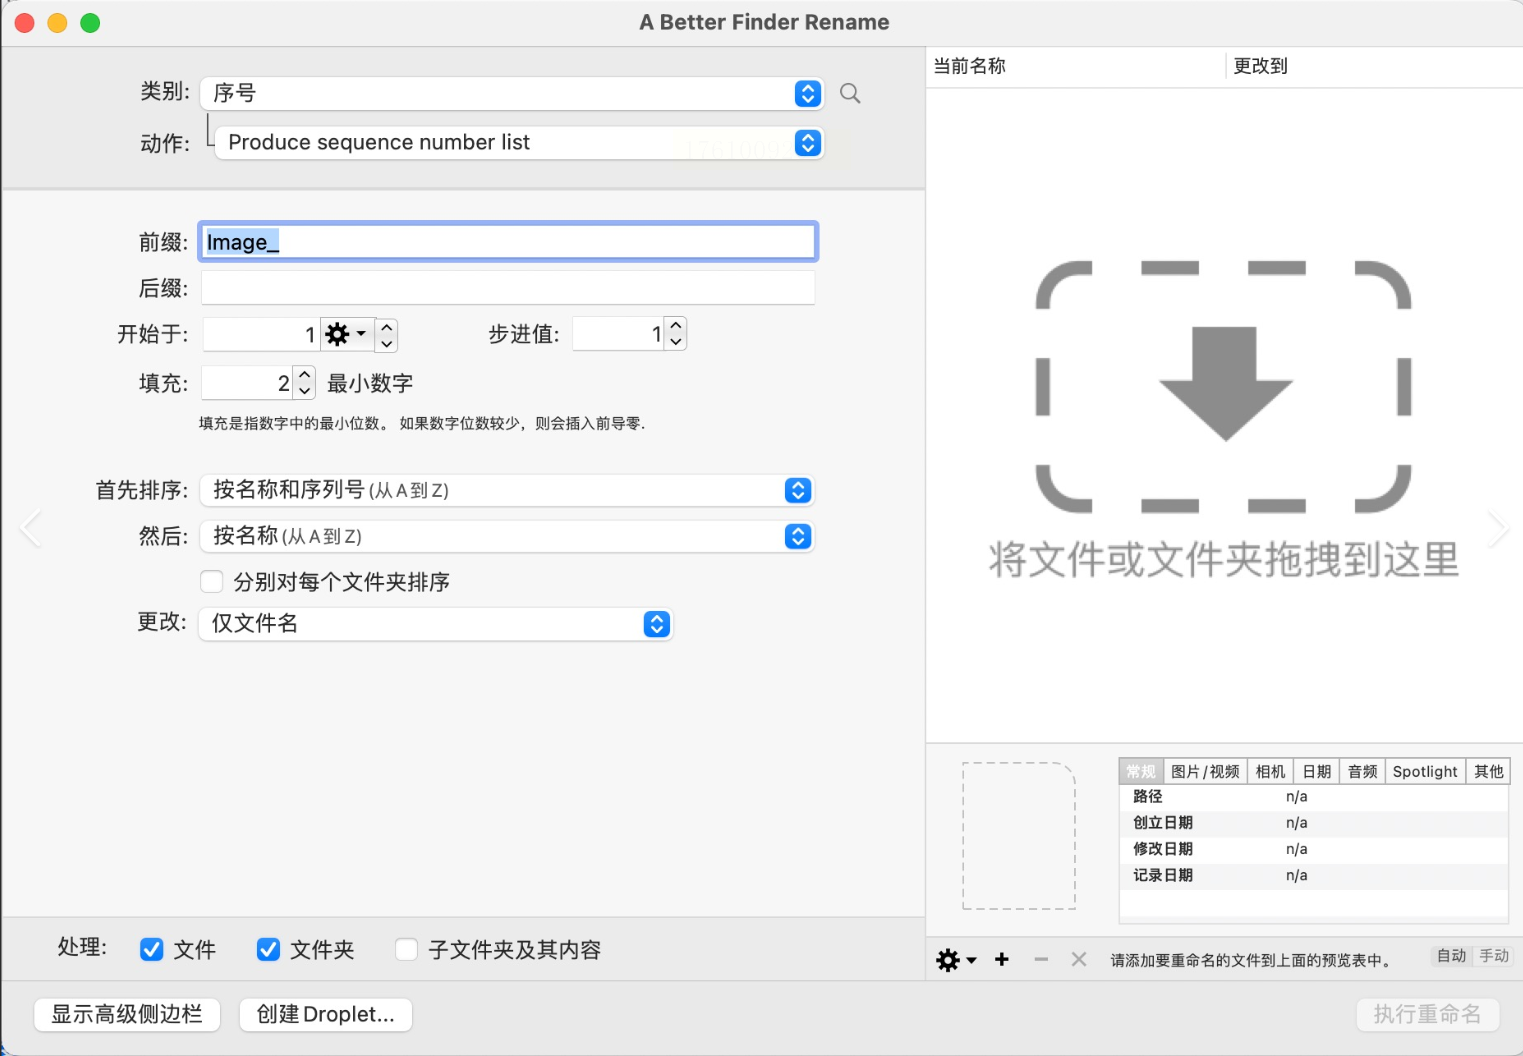This screenshot has width=1523, height=1056.
Task: Click the 填充 stepper arrows
Action: point(305,382)
